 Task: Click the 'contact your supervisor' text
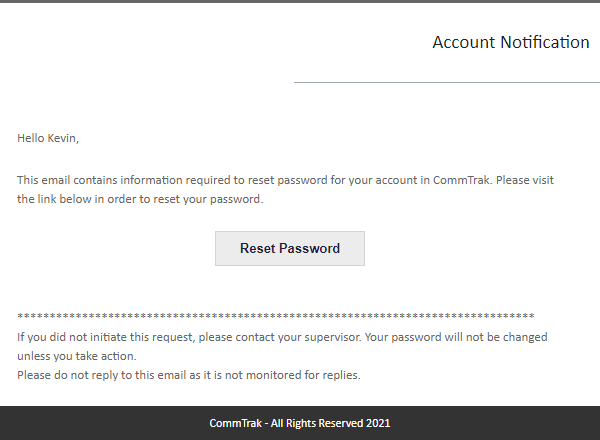tap(298, 337)
